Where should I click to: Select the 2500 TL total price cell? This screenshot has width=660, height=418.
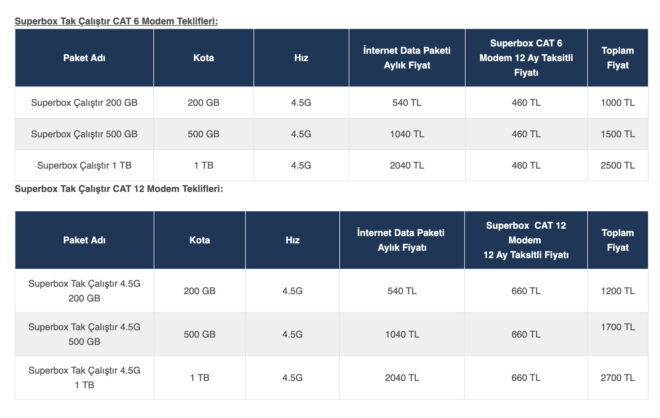pos(617,165)
